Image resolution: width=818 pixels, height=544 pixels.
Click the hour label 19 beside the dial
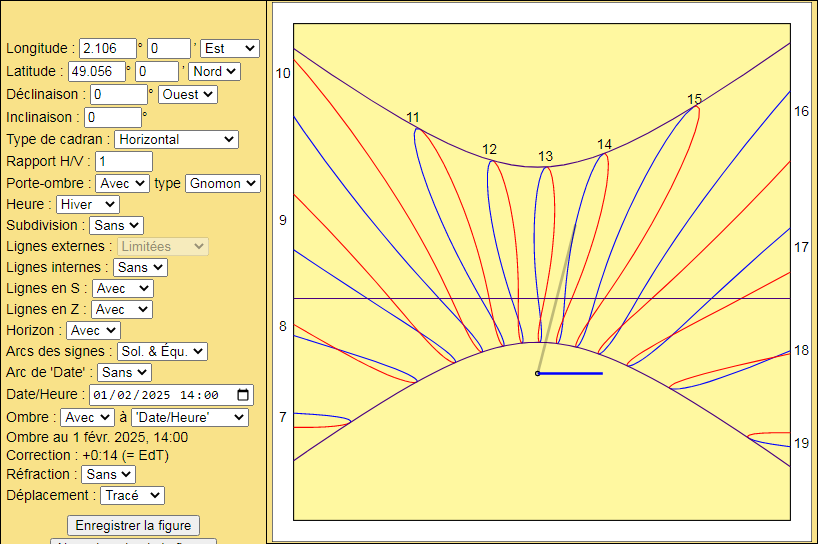tap(801, 443)
